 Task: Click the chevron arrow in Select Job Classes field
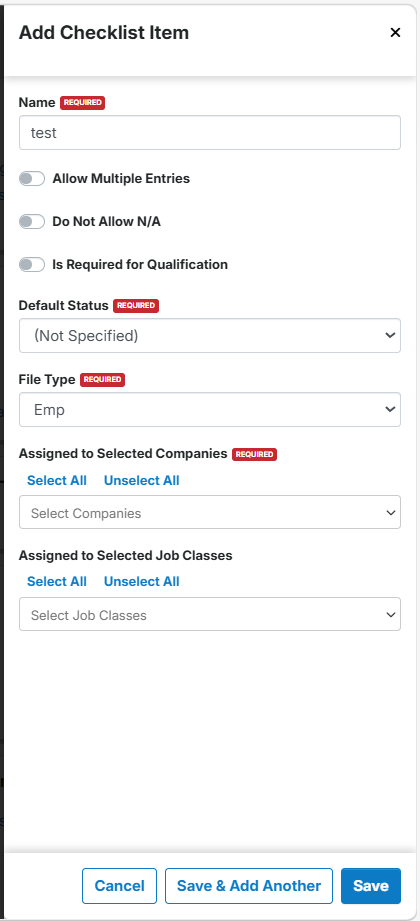(391, 615)
